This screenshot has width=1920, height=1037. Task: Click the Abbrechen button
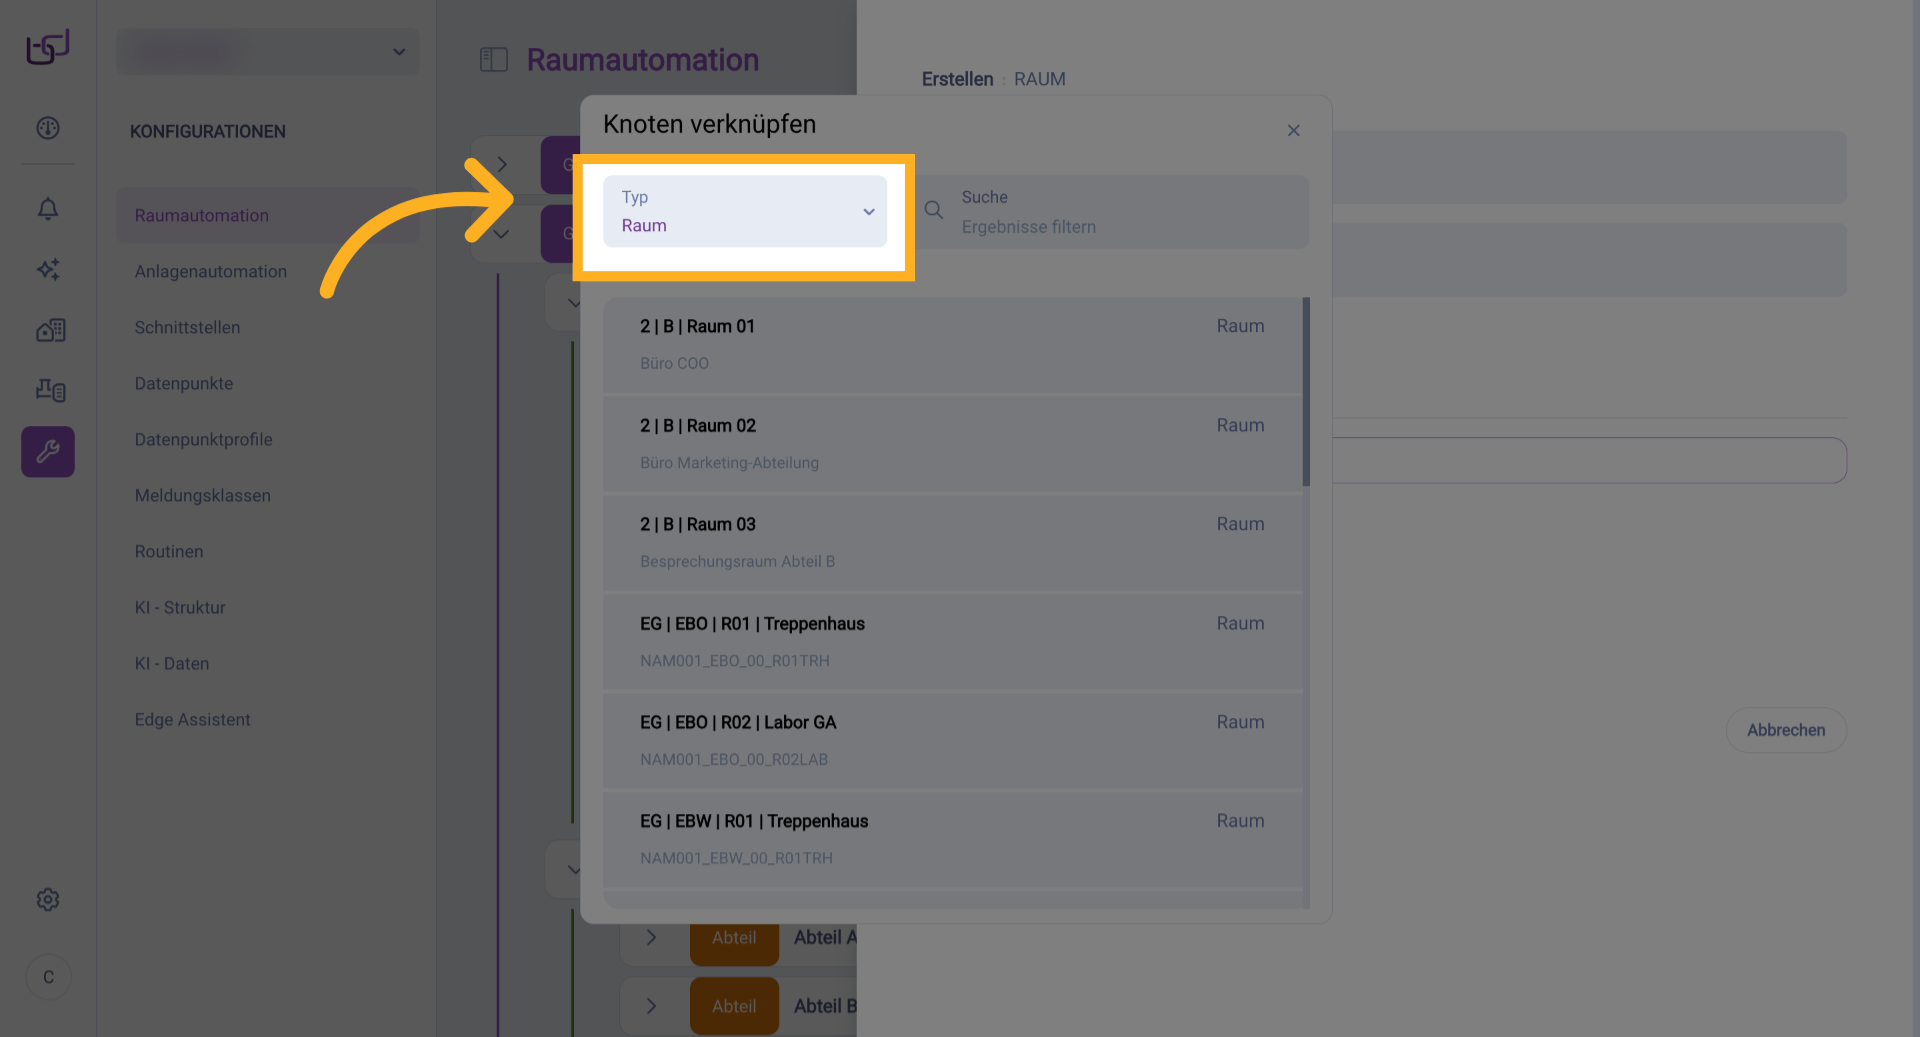tap(1785, 730)
